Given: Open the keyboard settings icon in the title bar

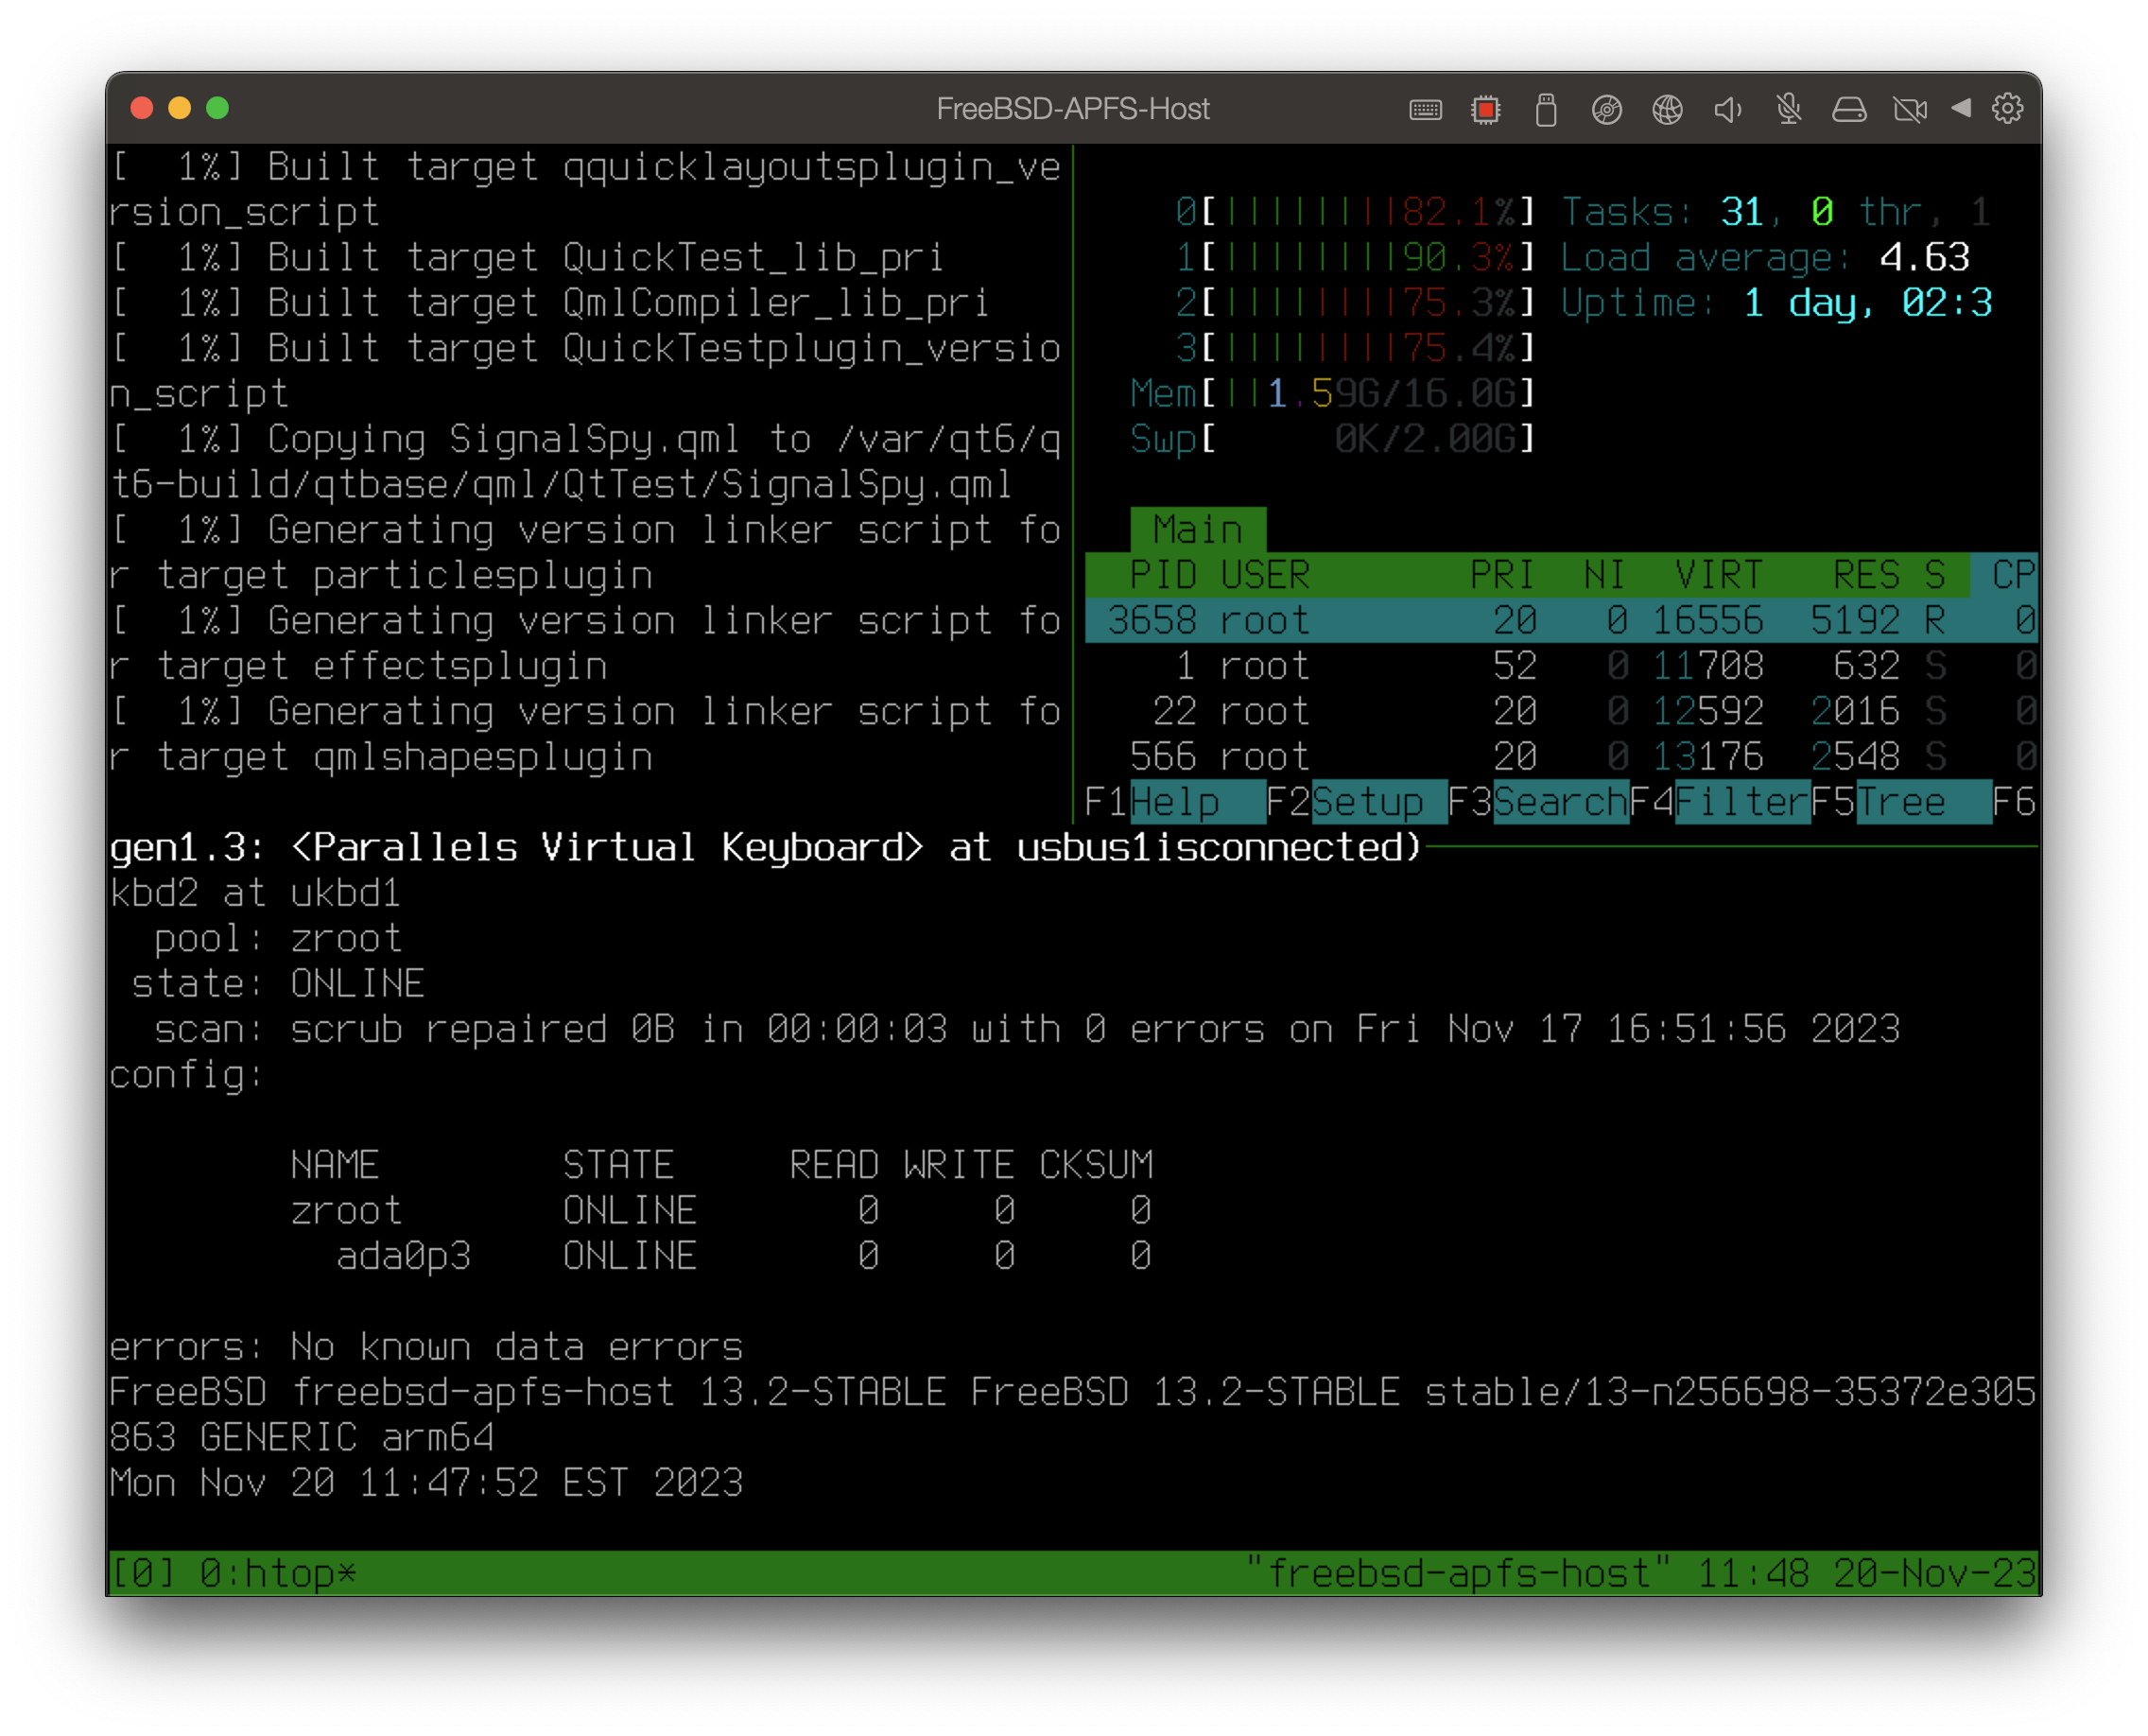Looking at the screenshot, I should click(1427, 110).
